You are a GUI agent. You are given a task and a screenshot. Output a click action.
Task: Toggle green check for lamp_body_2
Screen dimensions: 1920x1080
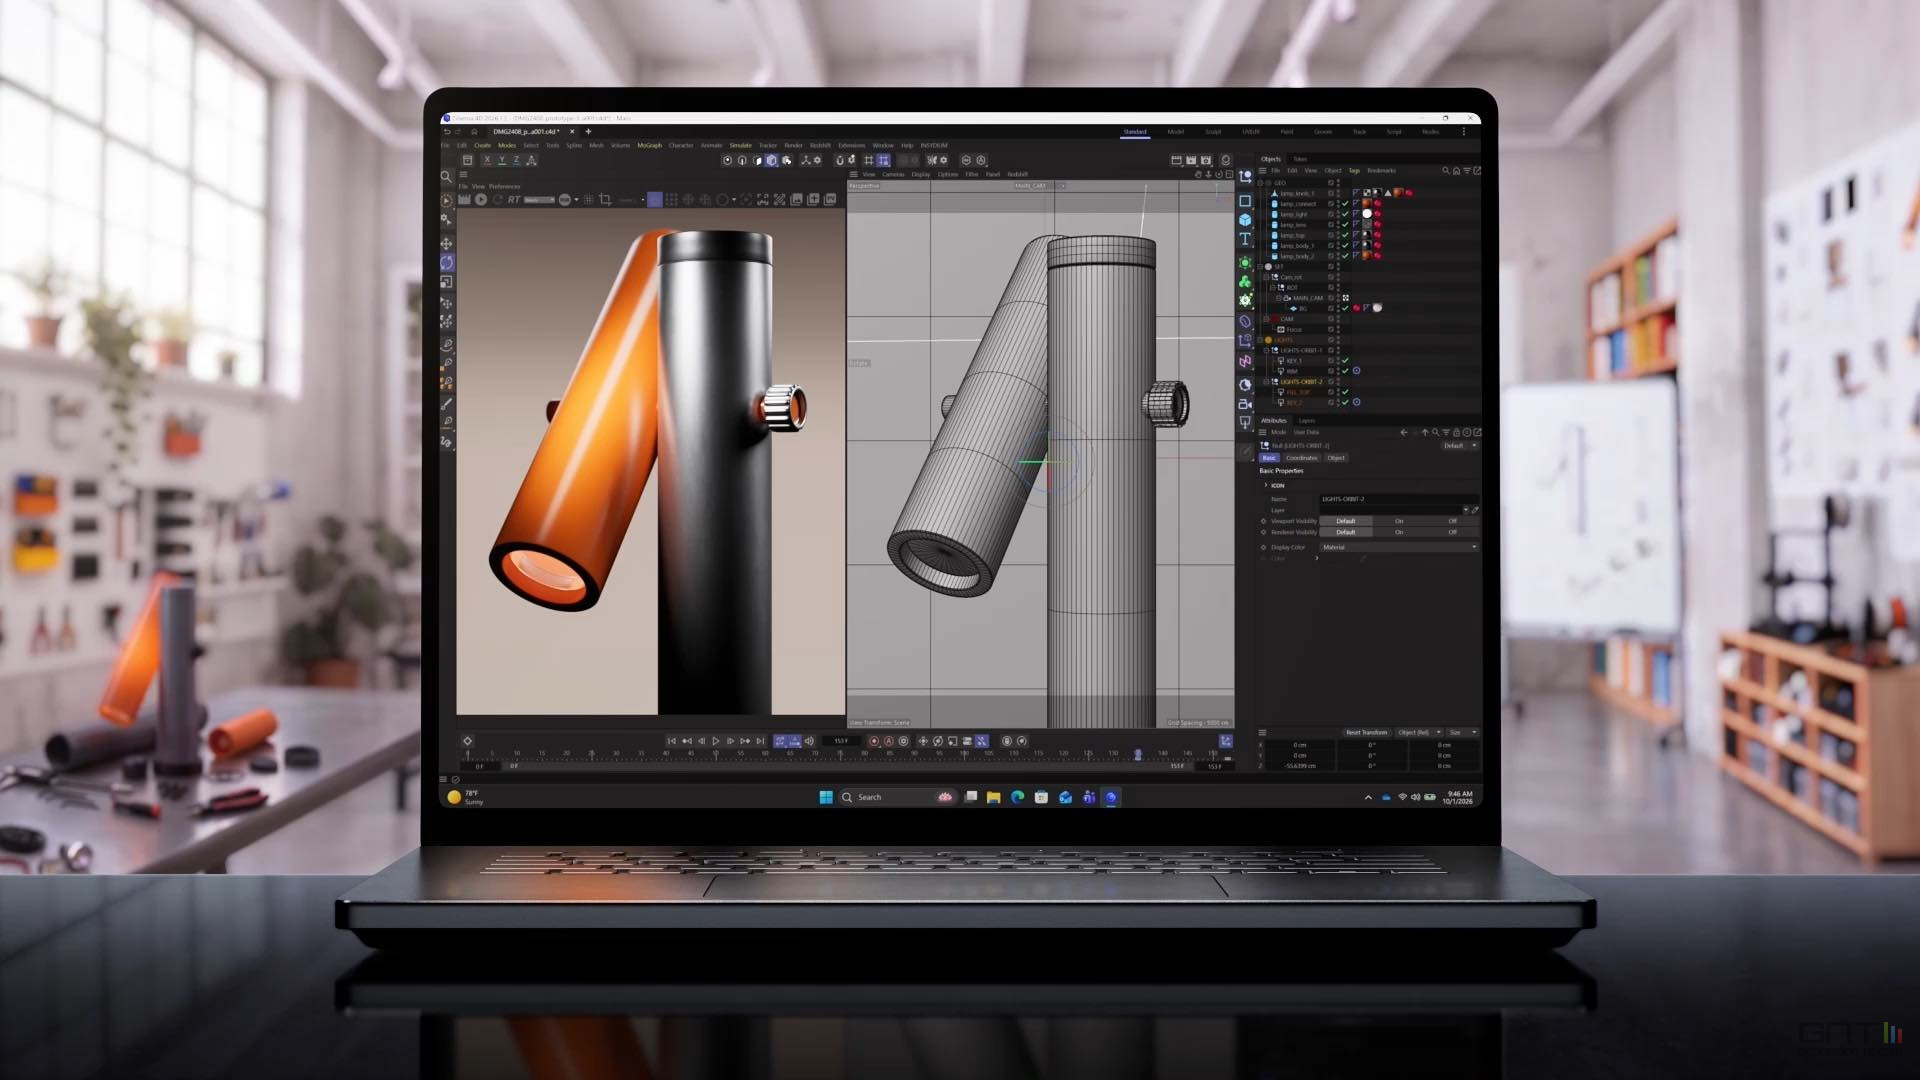coord(1345,256)
